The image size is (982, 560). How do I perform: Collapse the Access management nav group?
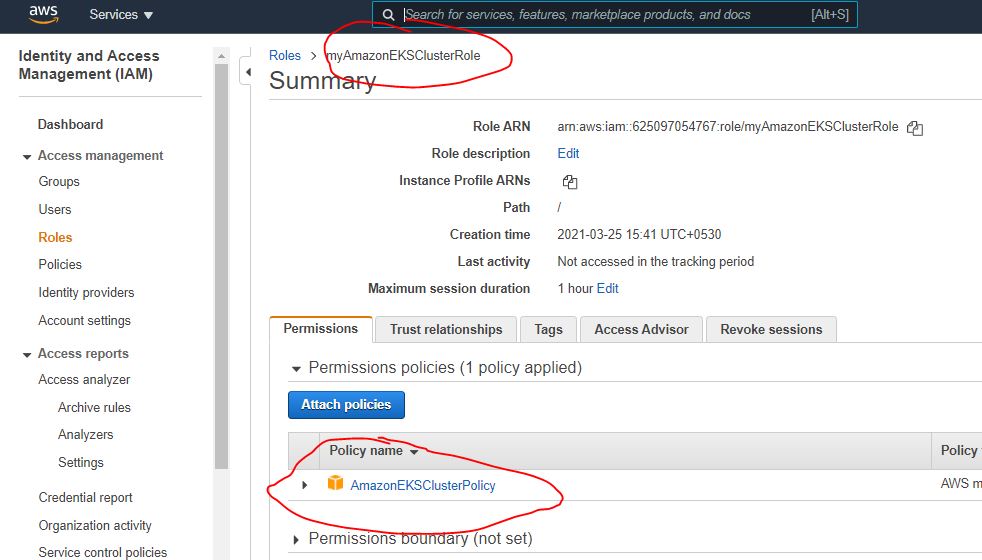(27, 156)
